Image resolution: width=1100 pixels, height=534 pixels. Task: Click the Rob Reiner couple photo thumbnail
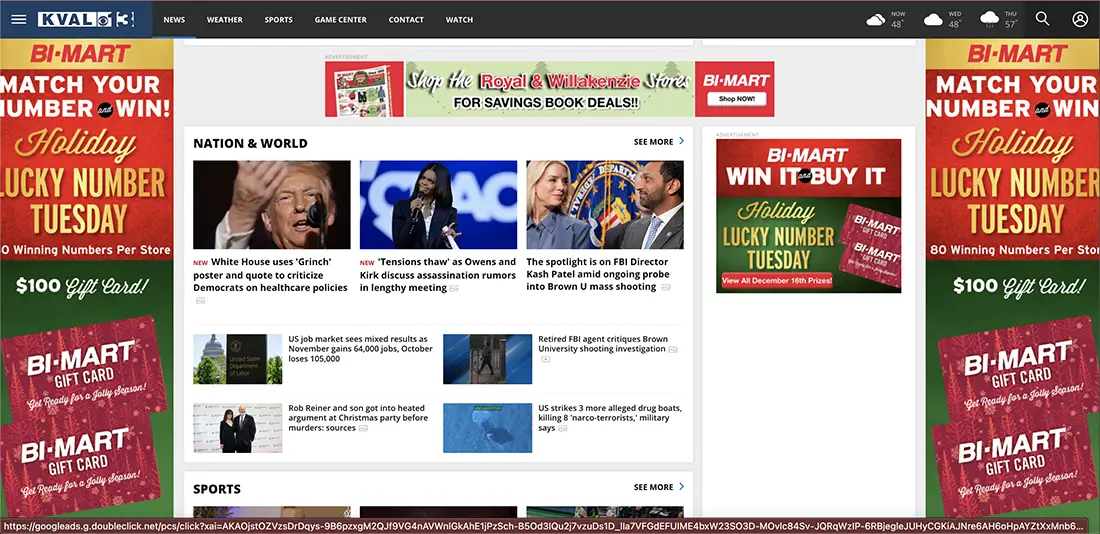tap(238, 427)
